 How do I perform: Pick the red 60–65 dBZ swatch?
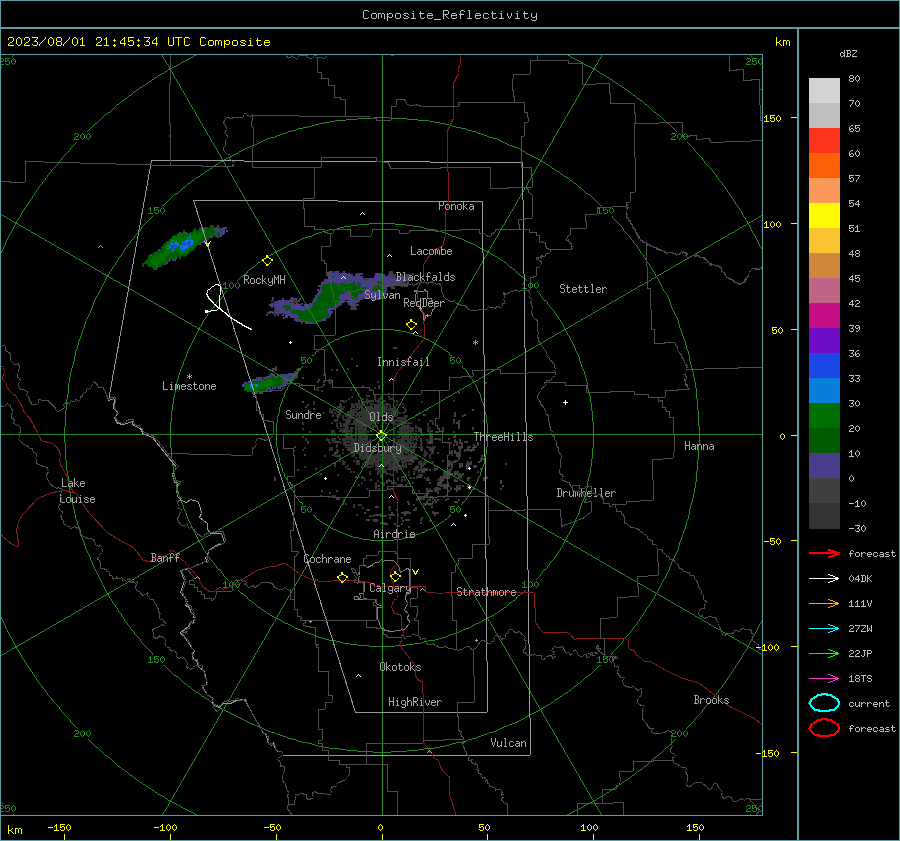pyautogui.click(x=824, y=141)
